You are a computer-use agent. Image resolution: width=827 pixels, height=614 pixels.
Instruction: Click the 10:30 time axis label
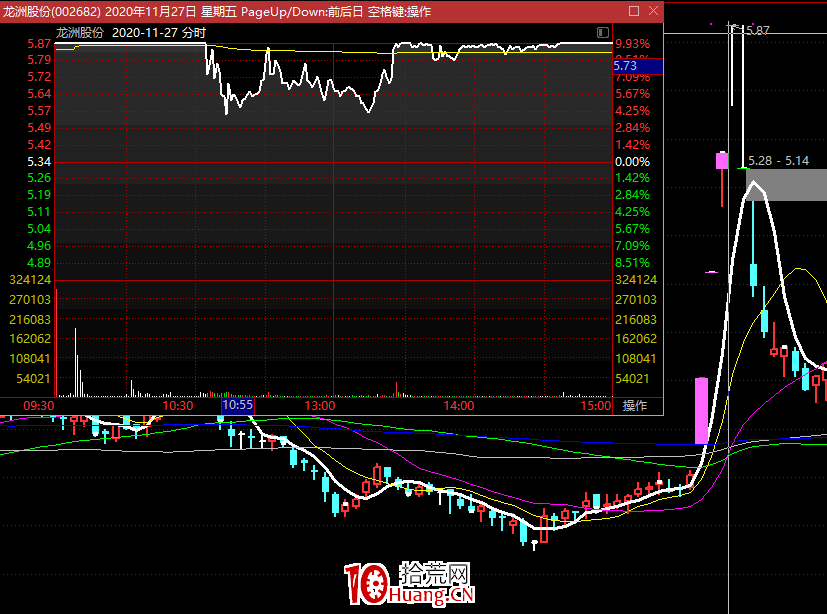point(178,406)
